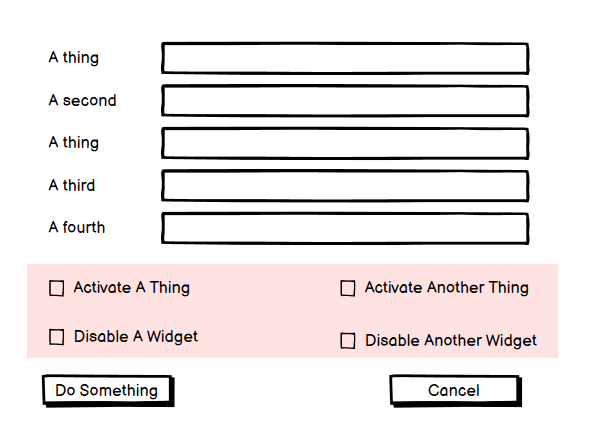
Task: Click the Disable Another Widget label text
Action: click(451, 341)
